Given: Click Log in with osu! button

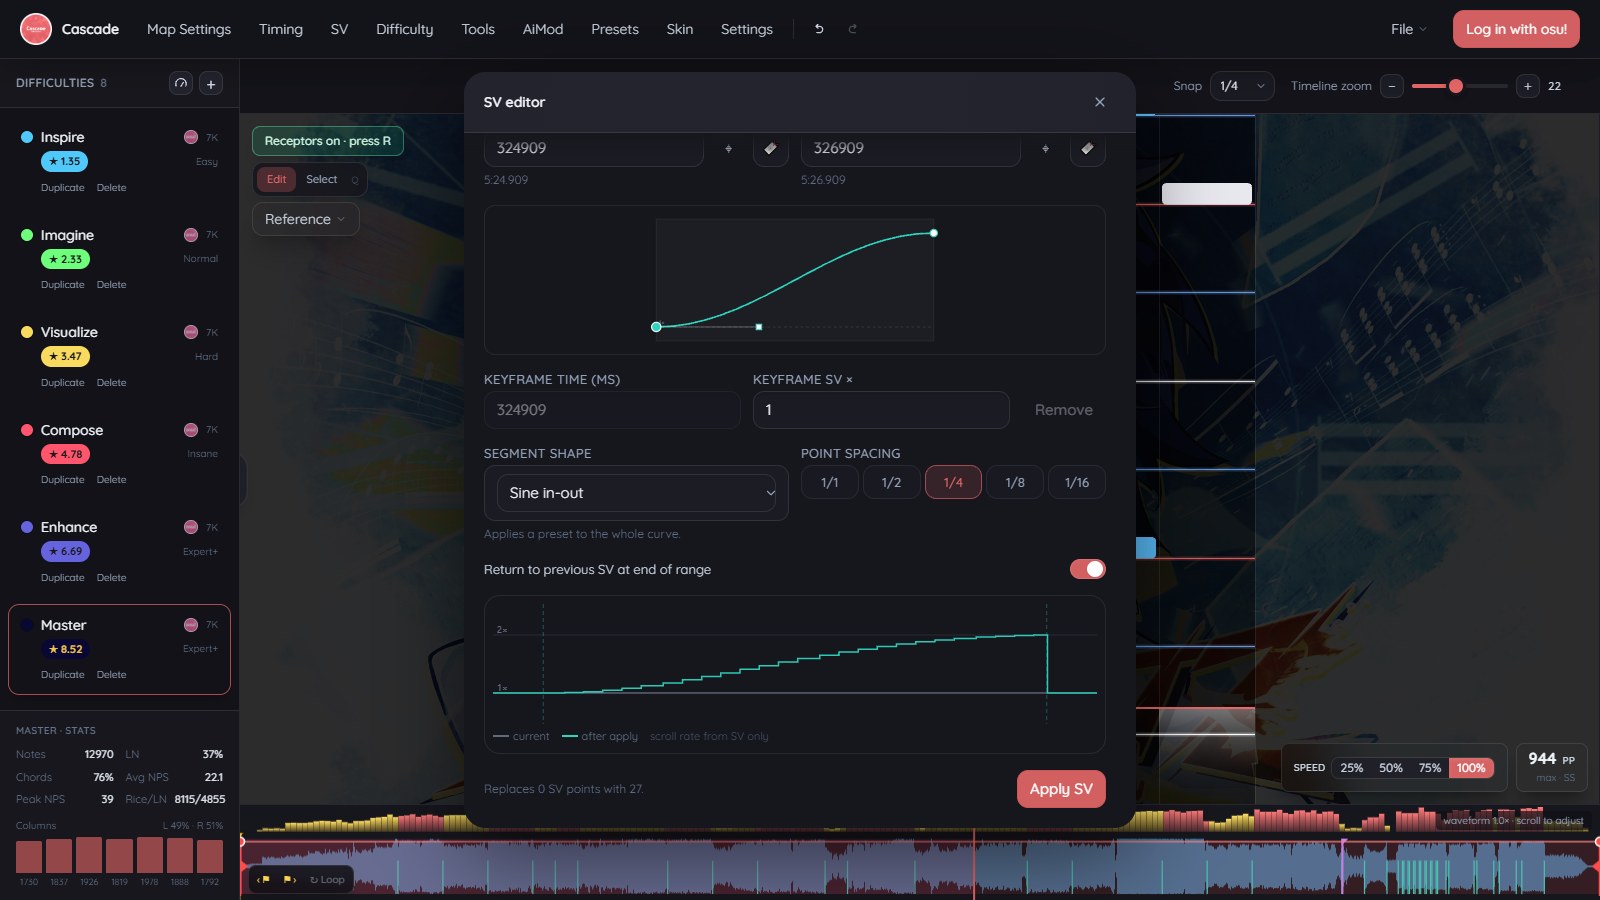Looking at the screenshot, I should click(x=1516, y=29).
